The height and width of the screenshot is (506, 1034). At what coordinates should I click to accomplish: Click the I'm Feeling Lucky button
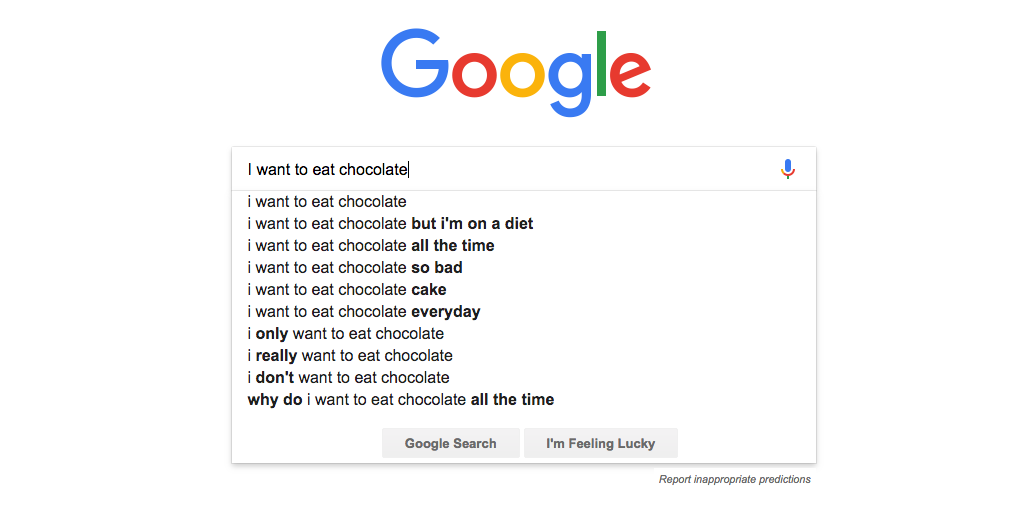coord(600,443)
